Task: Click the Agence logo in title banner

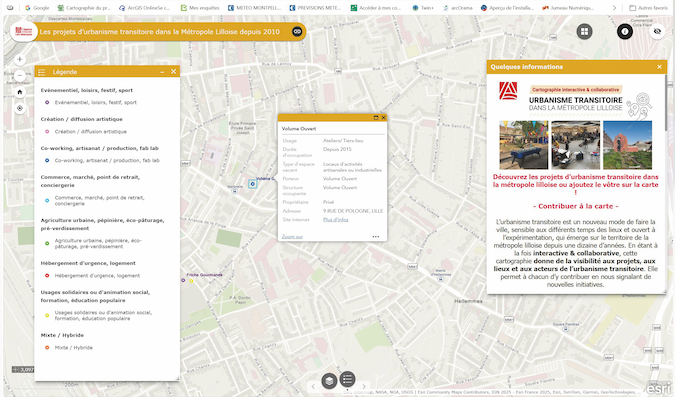Action: click(23, 31)
